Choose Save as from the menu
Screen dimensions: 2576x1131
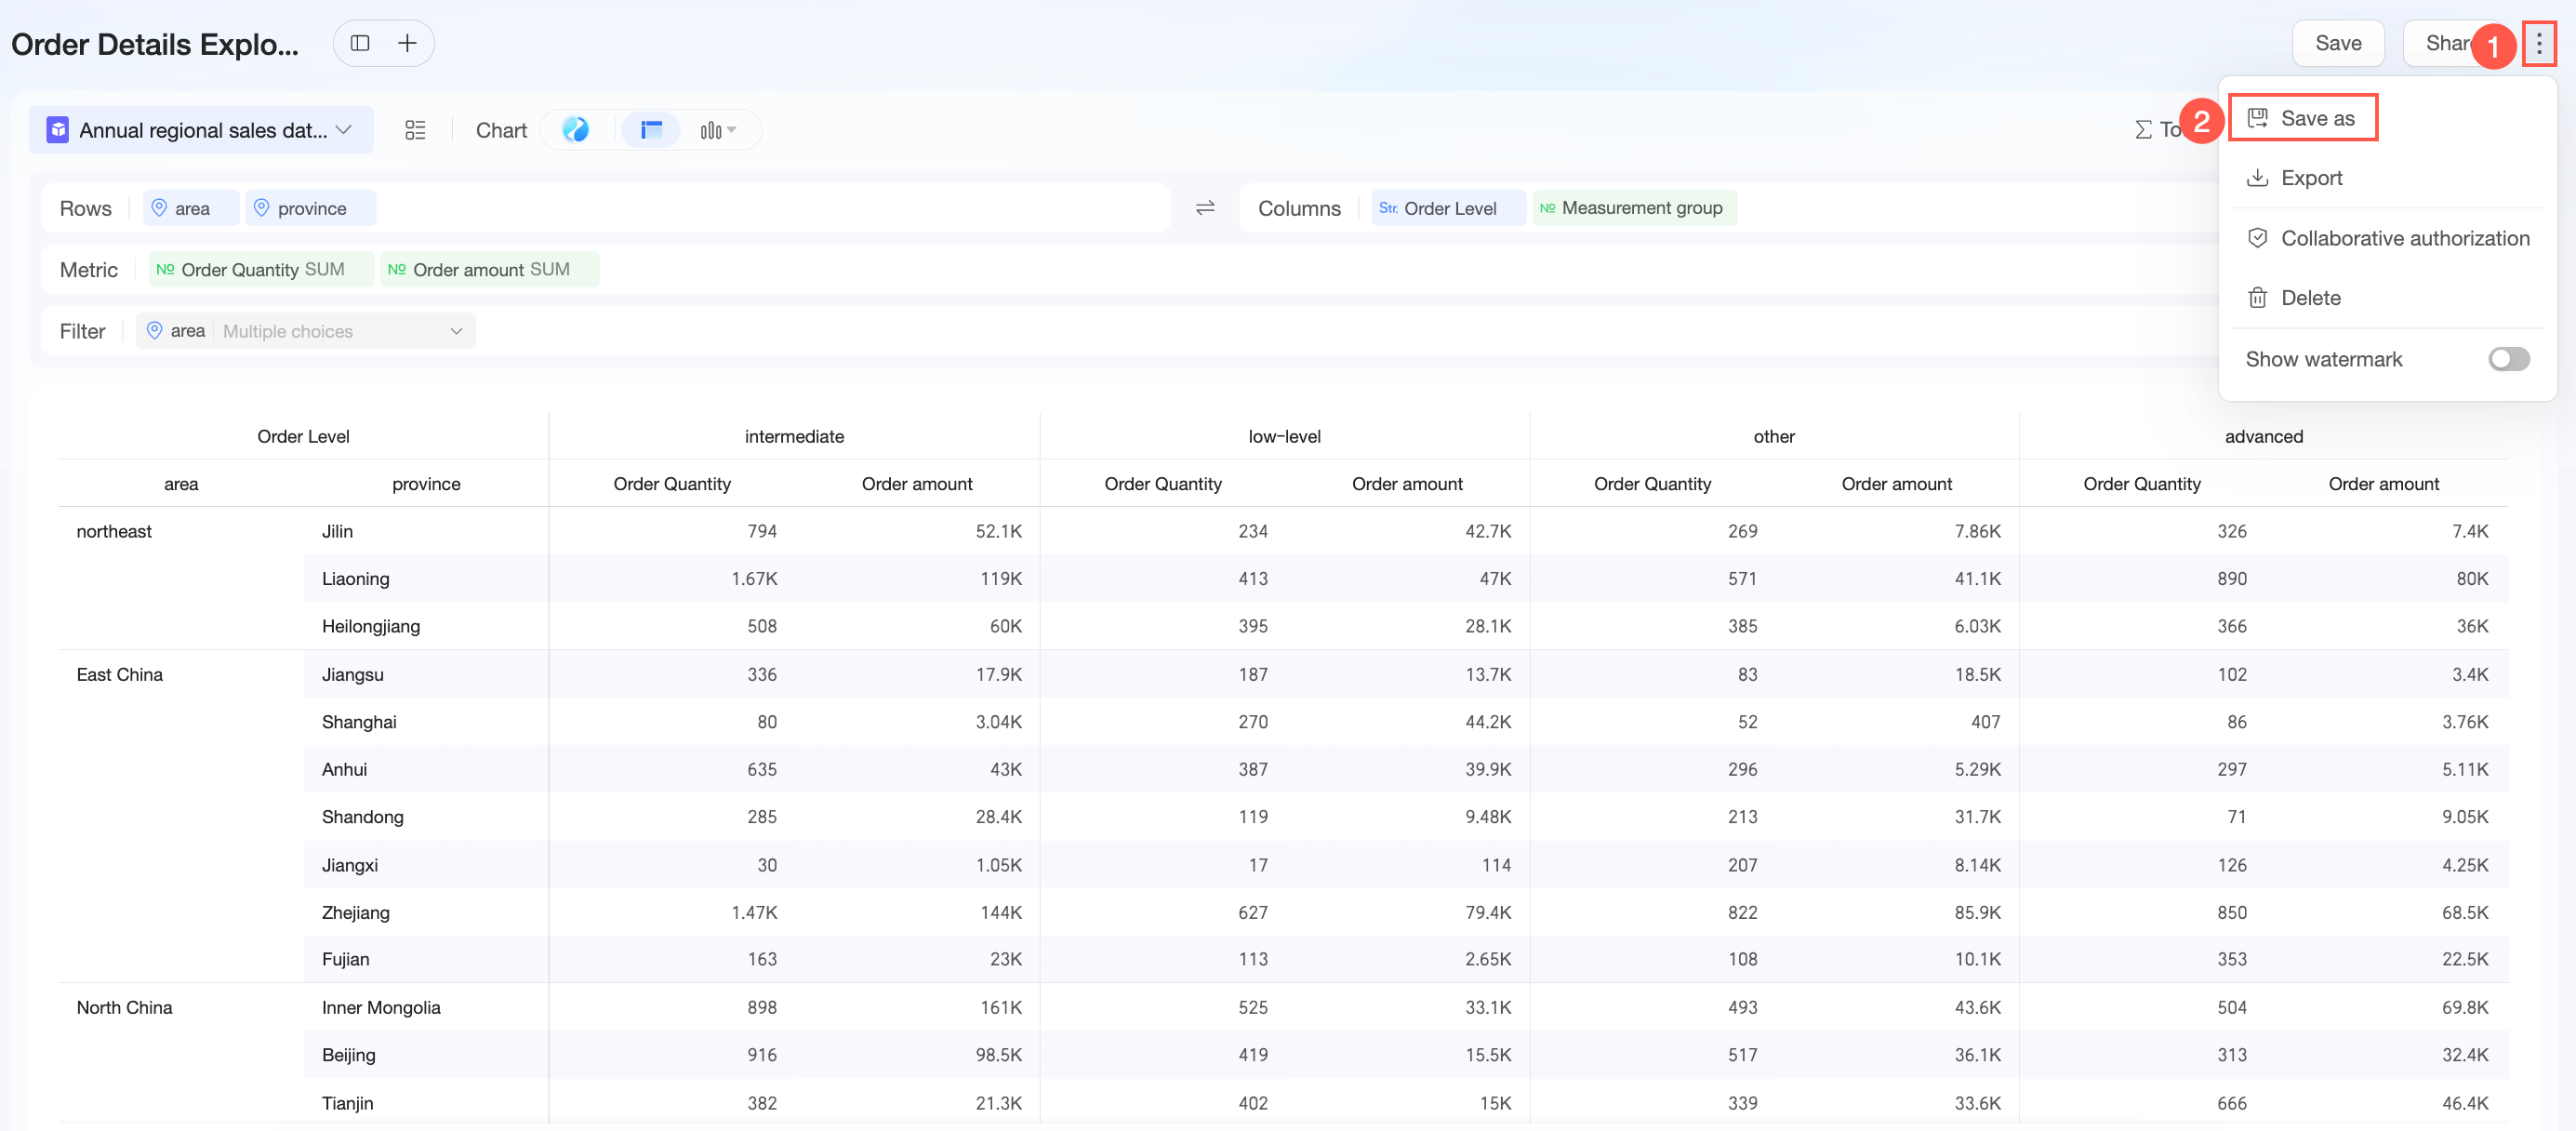point(2303,118)
